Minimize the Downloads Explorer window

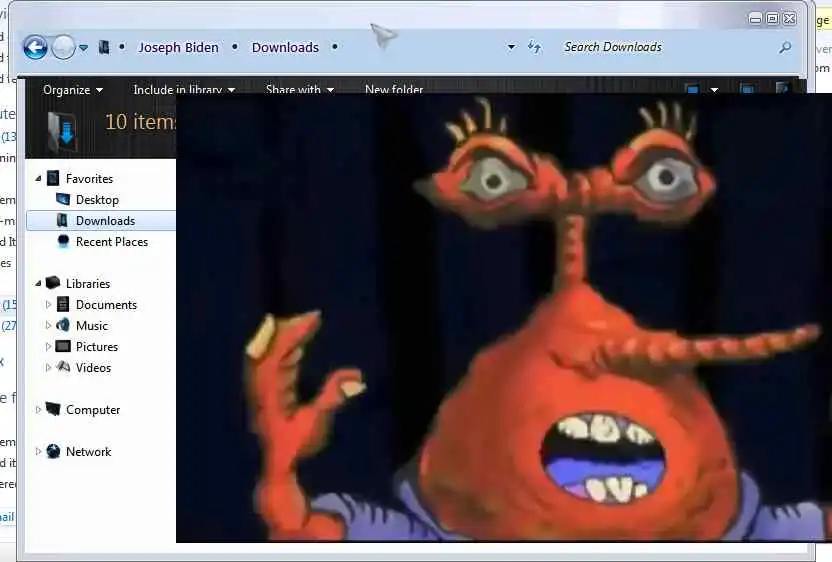(755, 19)
